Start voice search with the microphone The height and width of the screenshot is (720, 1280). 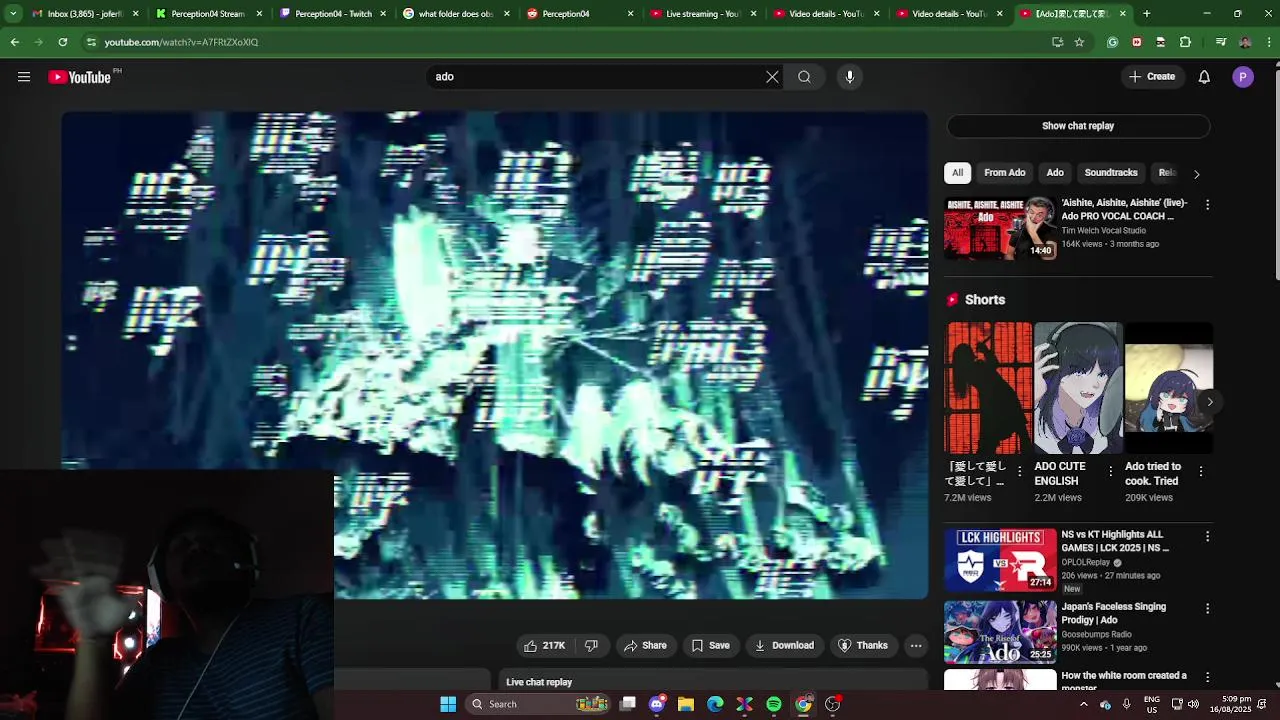[x=850, y=77]
